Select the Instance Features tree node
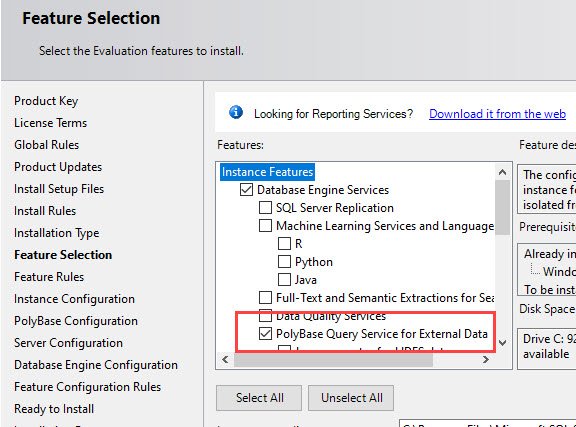The image size is (576, 427). click(267, 172)
